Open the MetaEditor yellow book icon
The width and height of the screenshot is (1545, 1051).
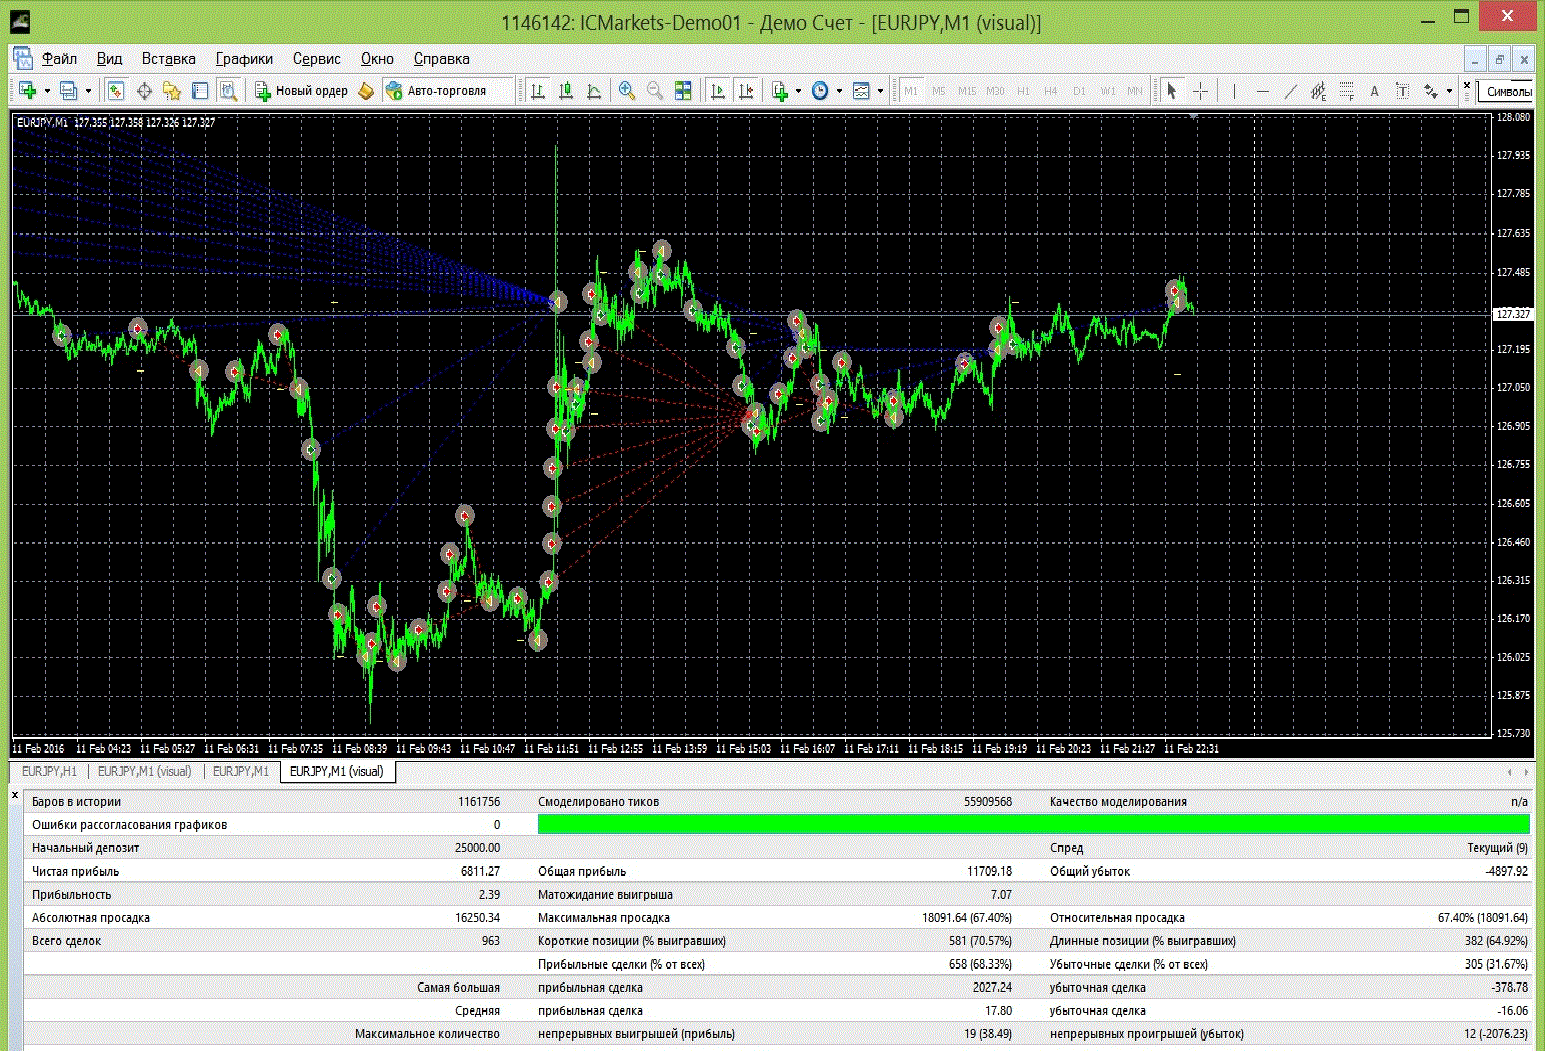coord(366,91)
